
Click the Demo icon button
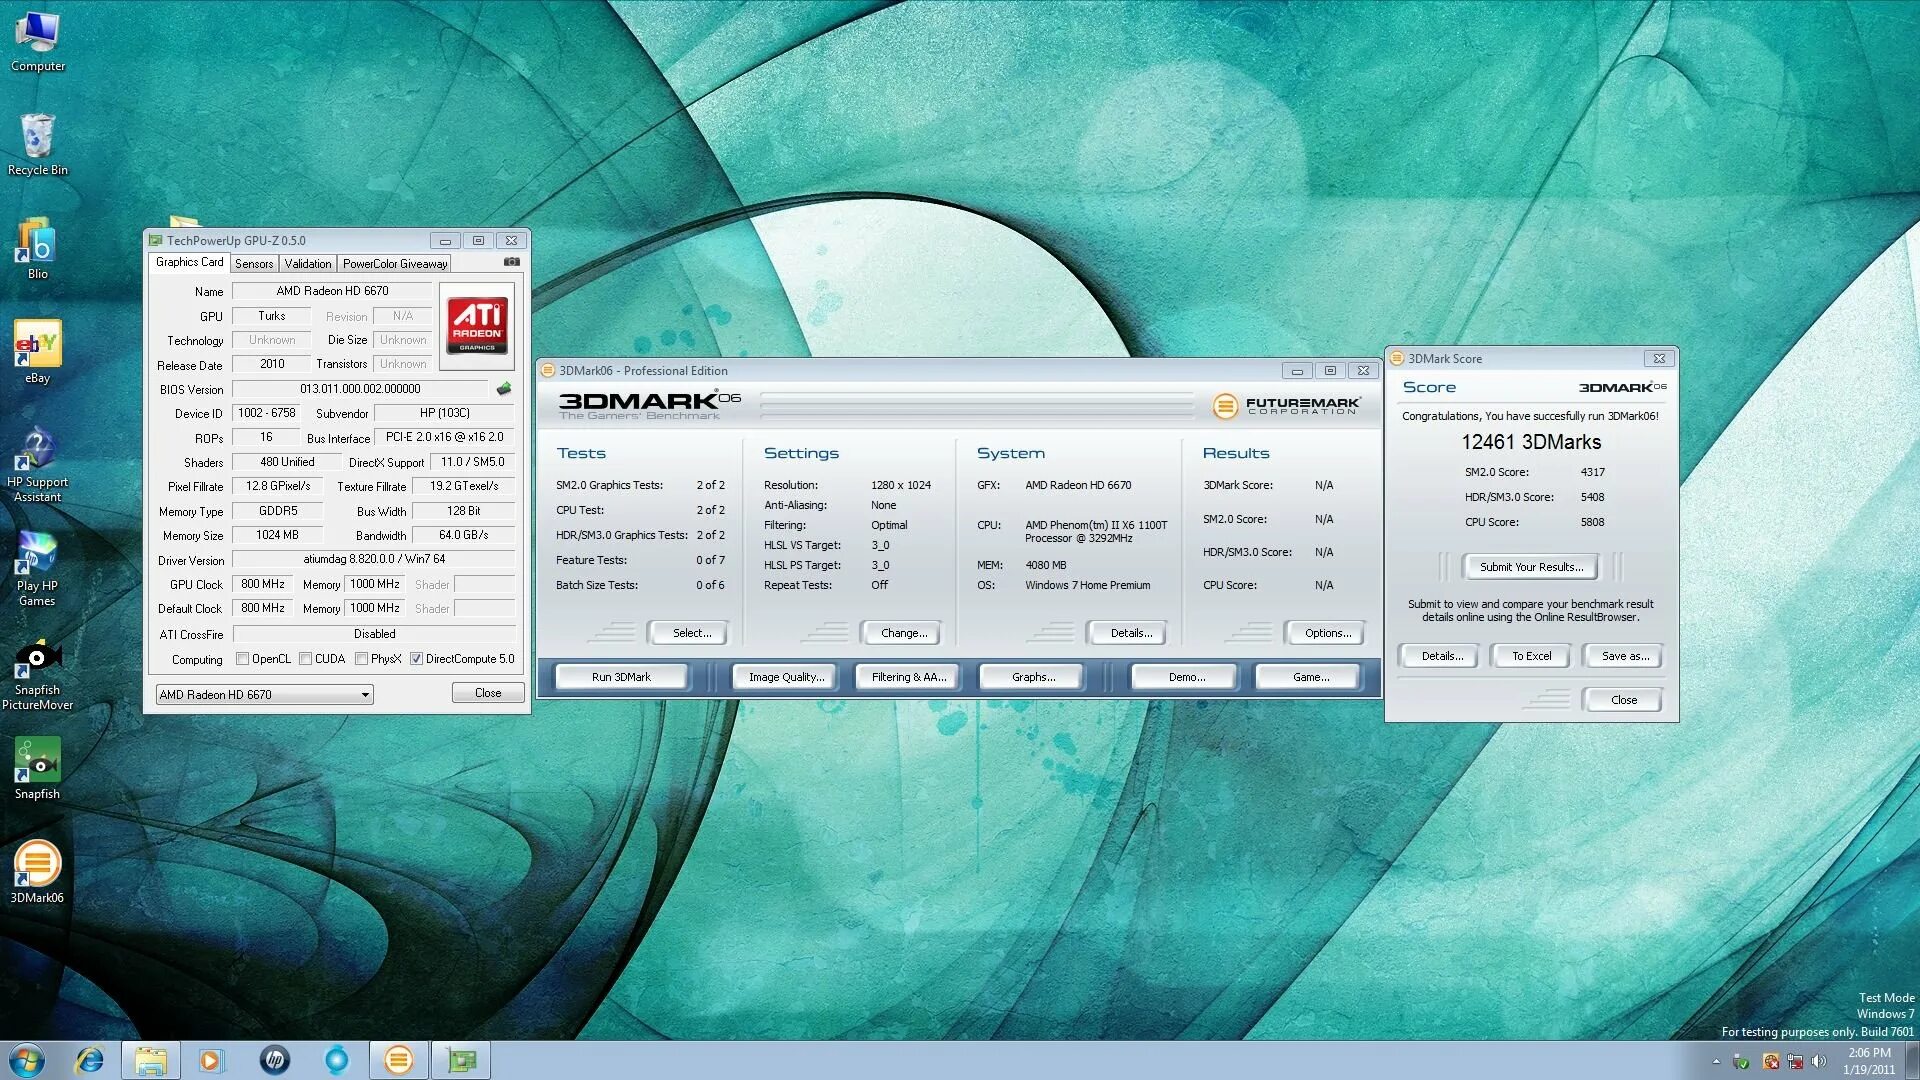coord(1185,676)
